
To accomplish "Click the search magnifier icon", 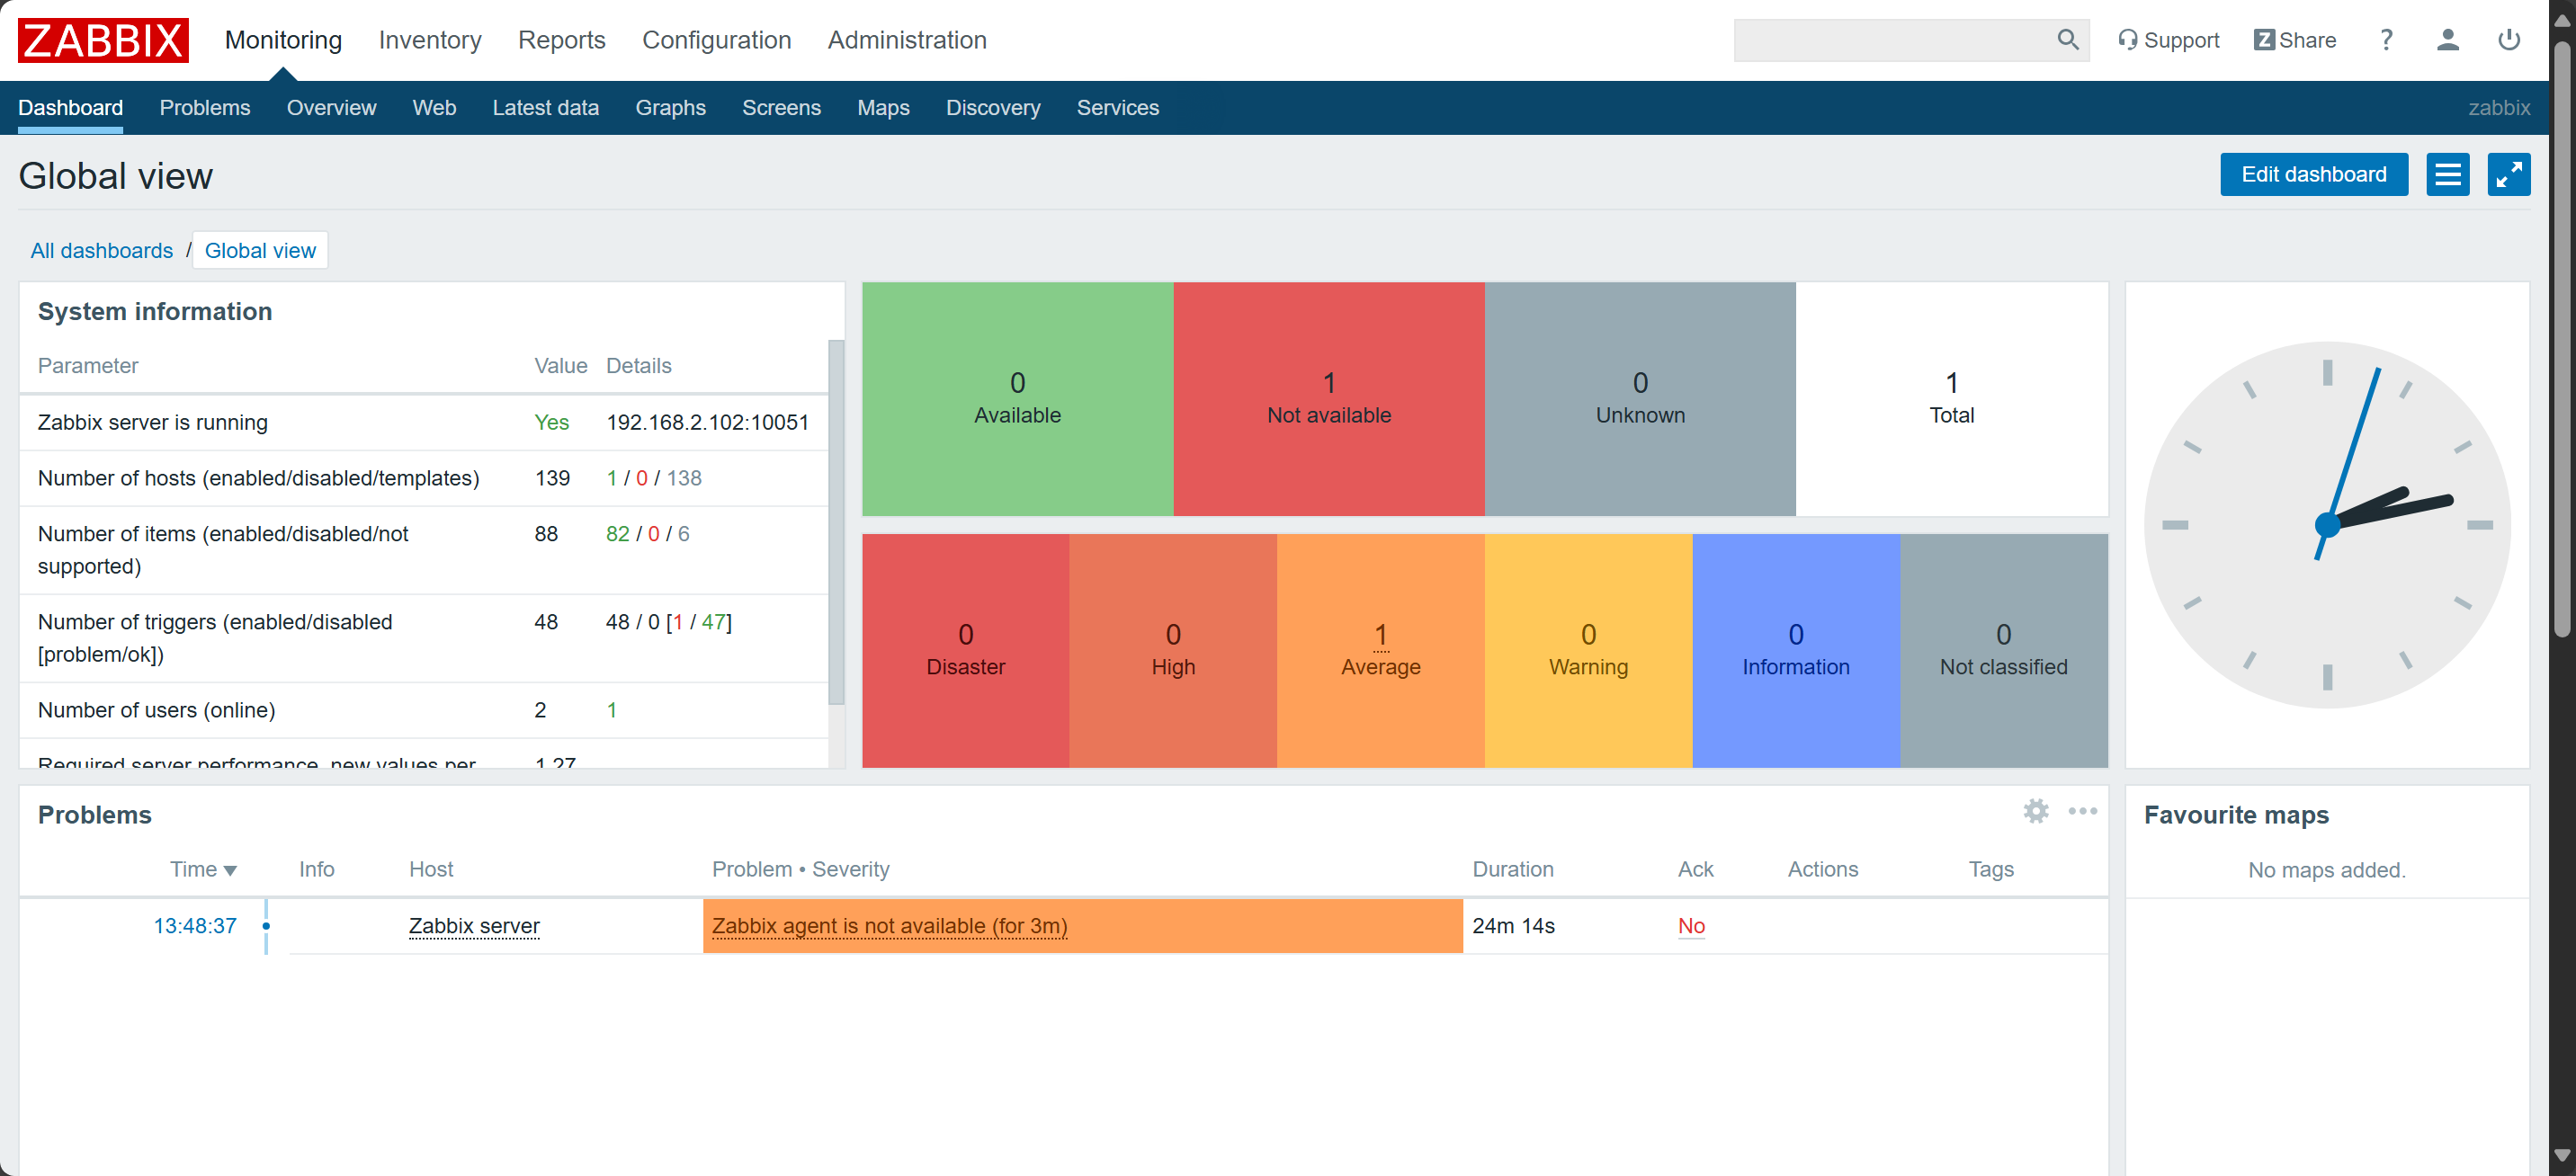I will 2067,40.
